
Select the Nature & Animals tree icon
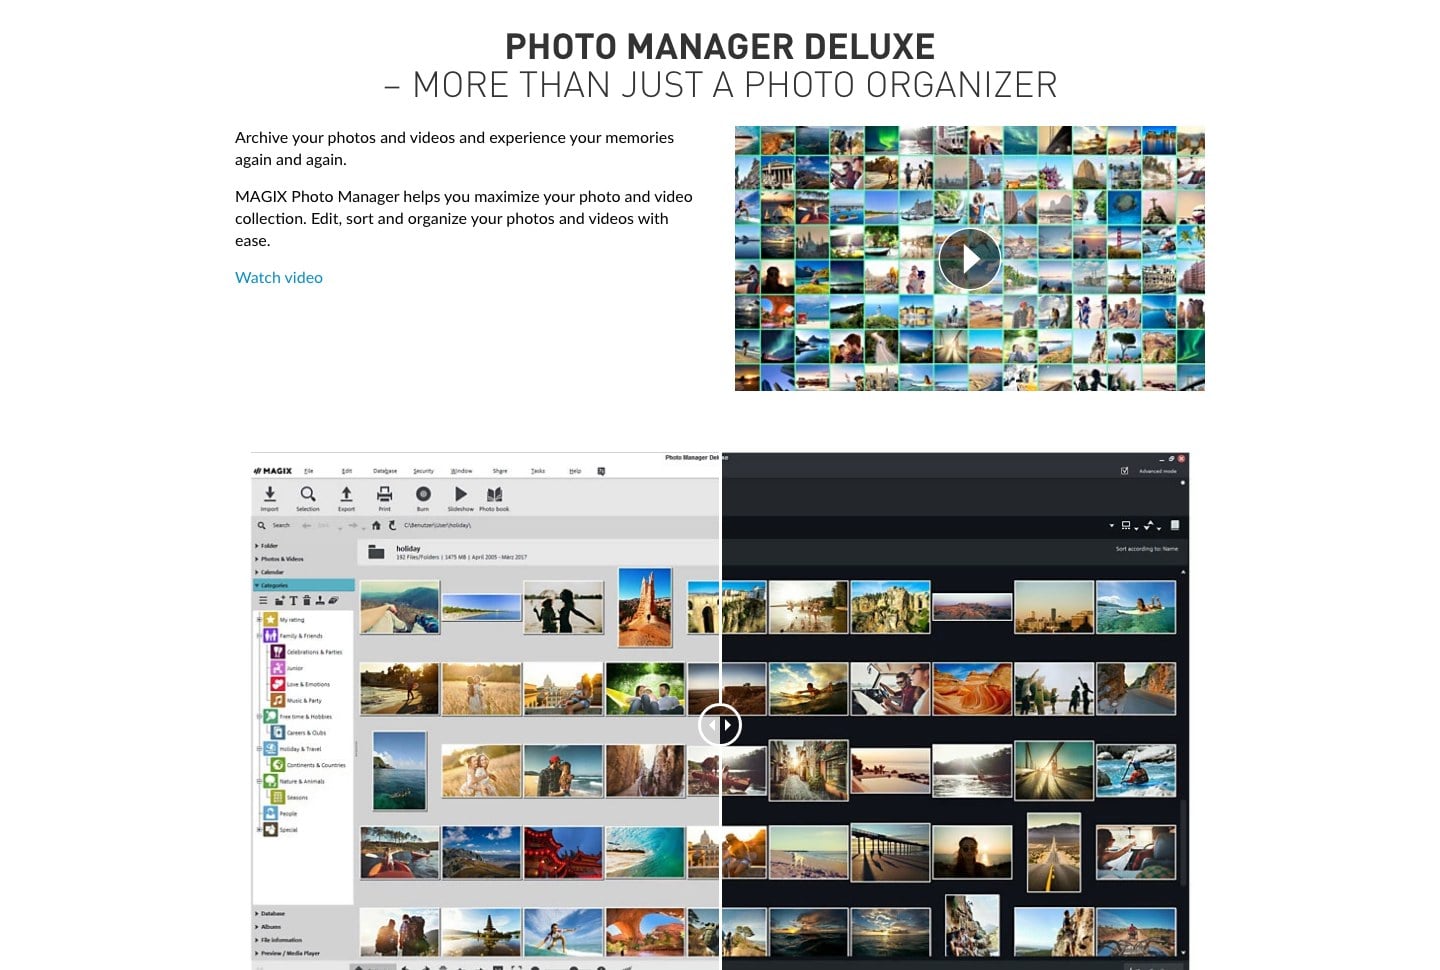[270, 781]
